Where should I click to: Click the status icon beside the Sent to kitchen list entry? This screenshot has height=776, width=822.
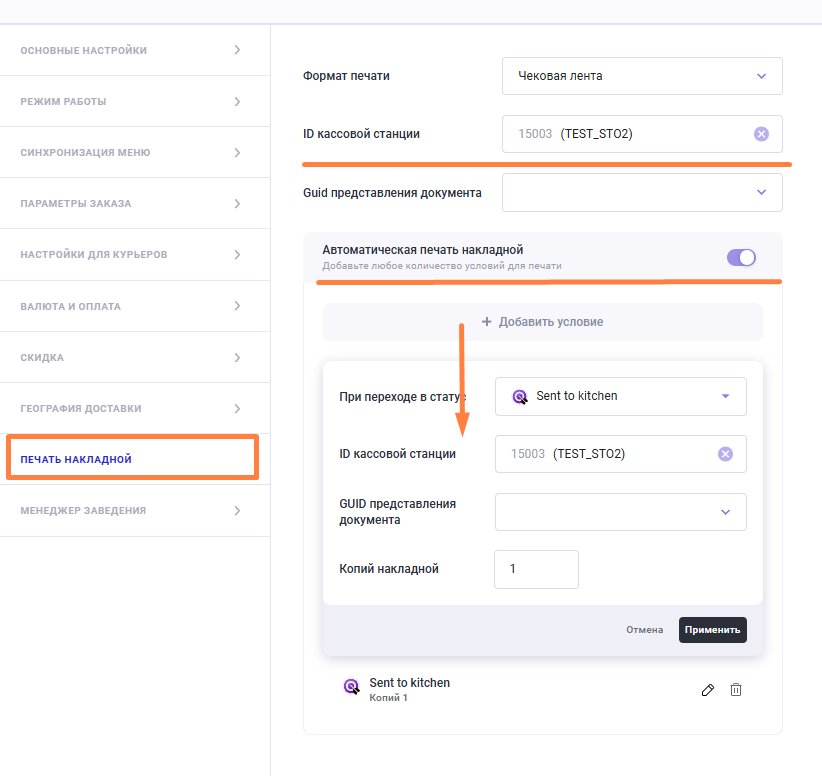coord(351,687)
